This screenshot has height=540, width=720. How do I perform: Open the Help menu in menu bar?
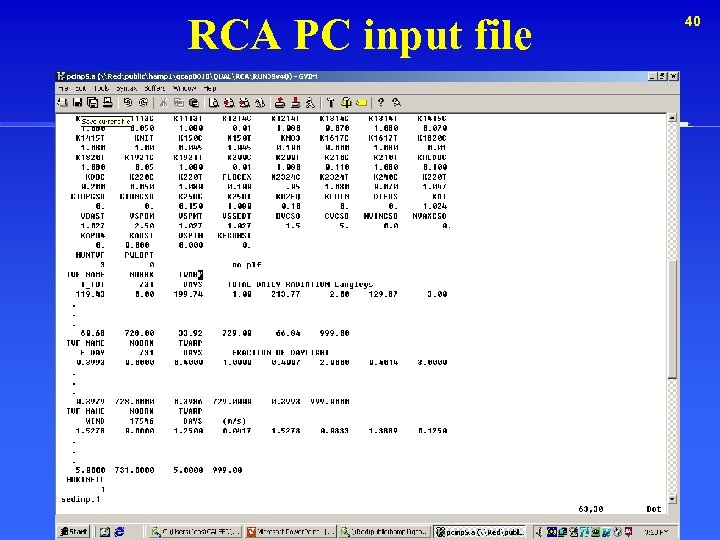[209, 88]
